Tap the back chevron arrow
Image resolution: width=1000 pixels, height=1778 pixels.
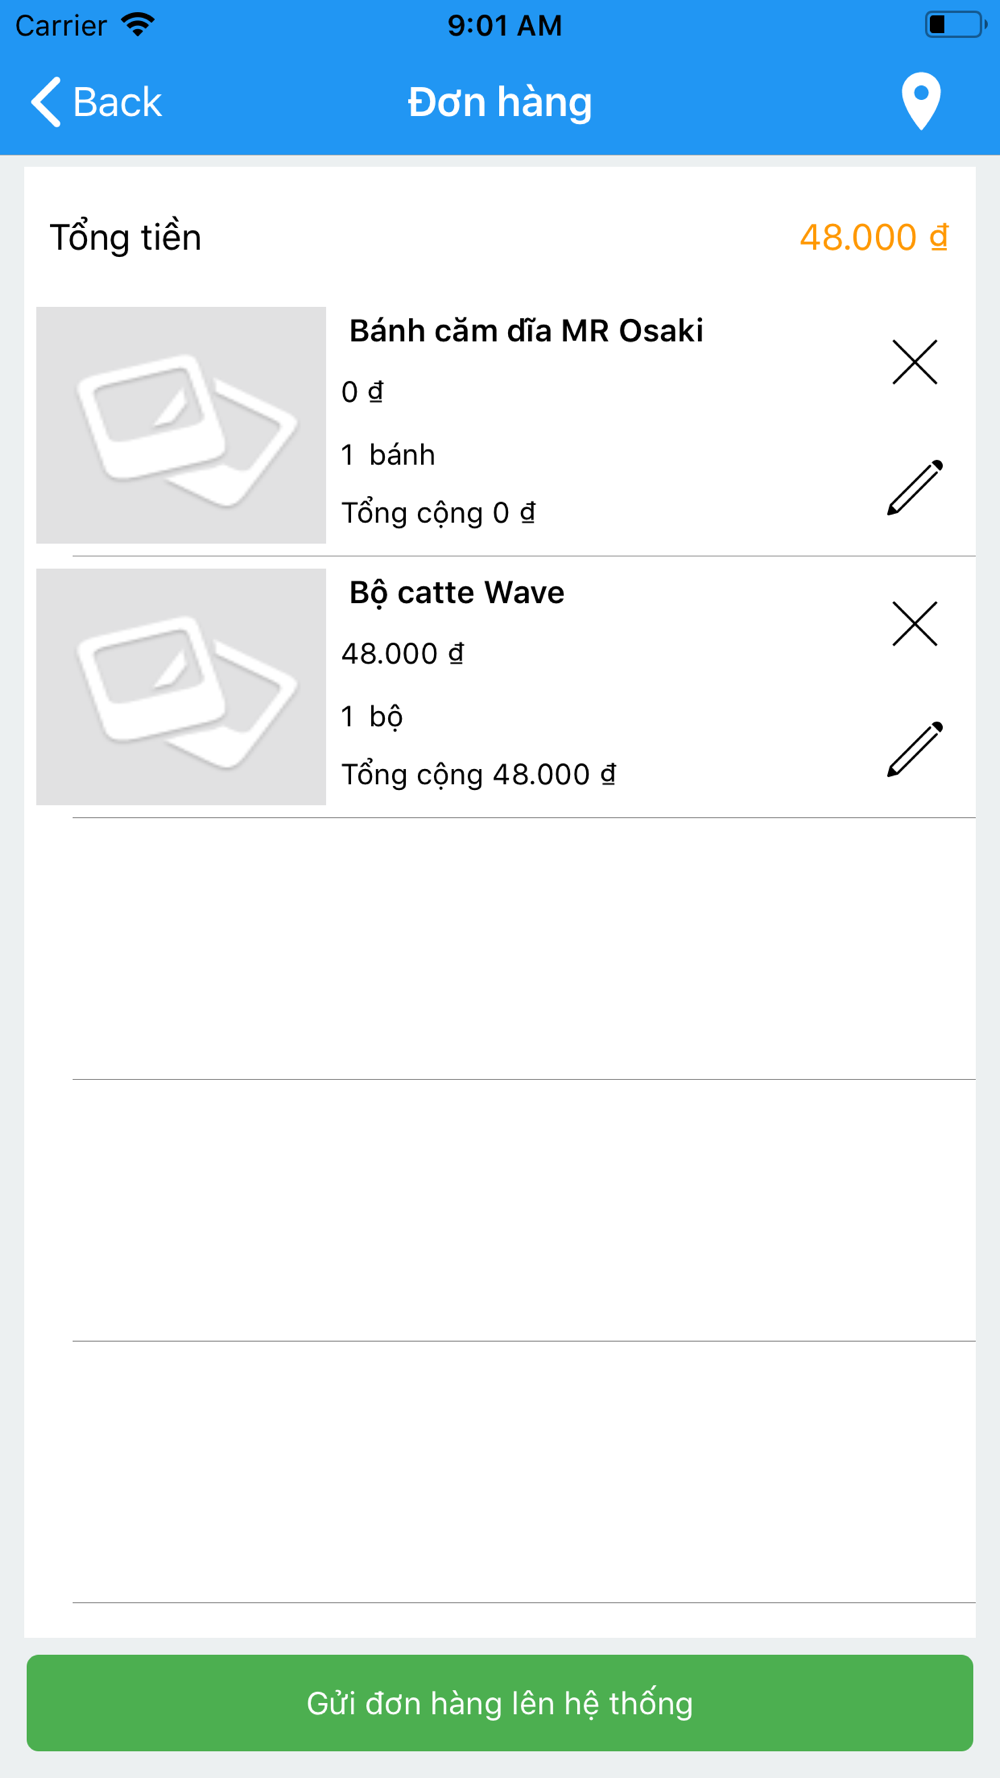pyautogui.click(x=46, y=102)
